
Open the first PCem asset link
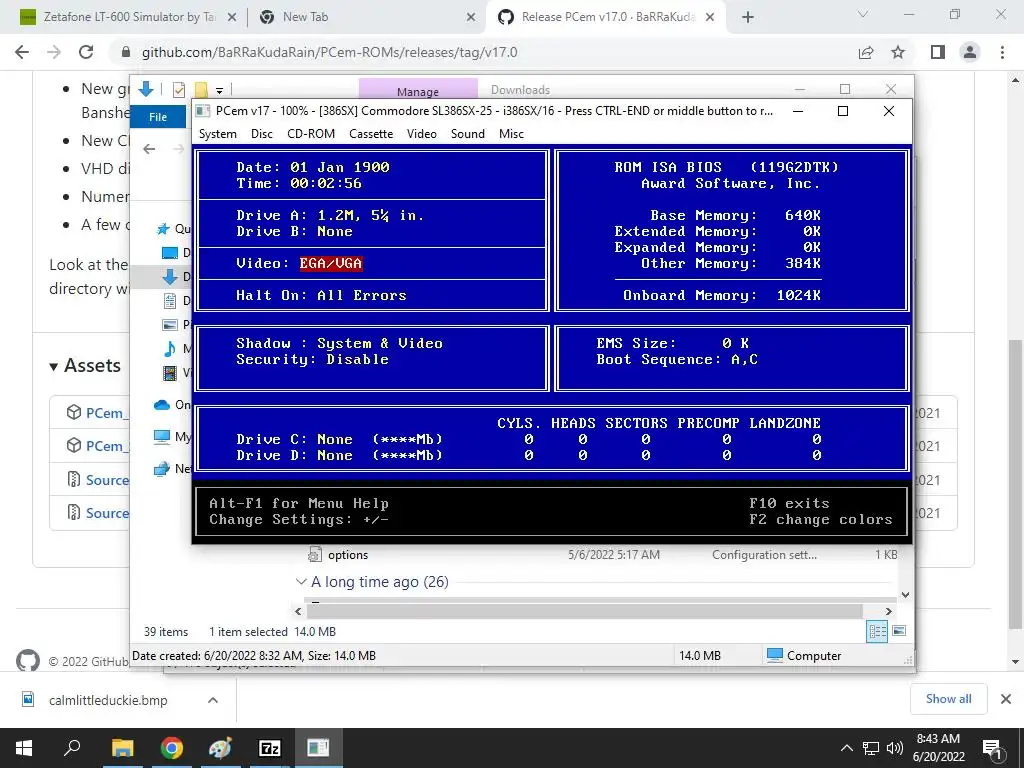pos(108,413)
